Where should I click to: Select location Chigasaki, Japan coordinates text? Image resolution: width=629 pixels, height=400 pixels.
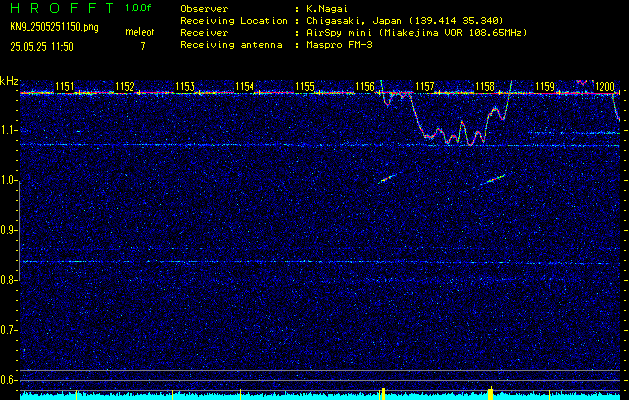[x=405, y=21]
